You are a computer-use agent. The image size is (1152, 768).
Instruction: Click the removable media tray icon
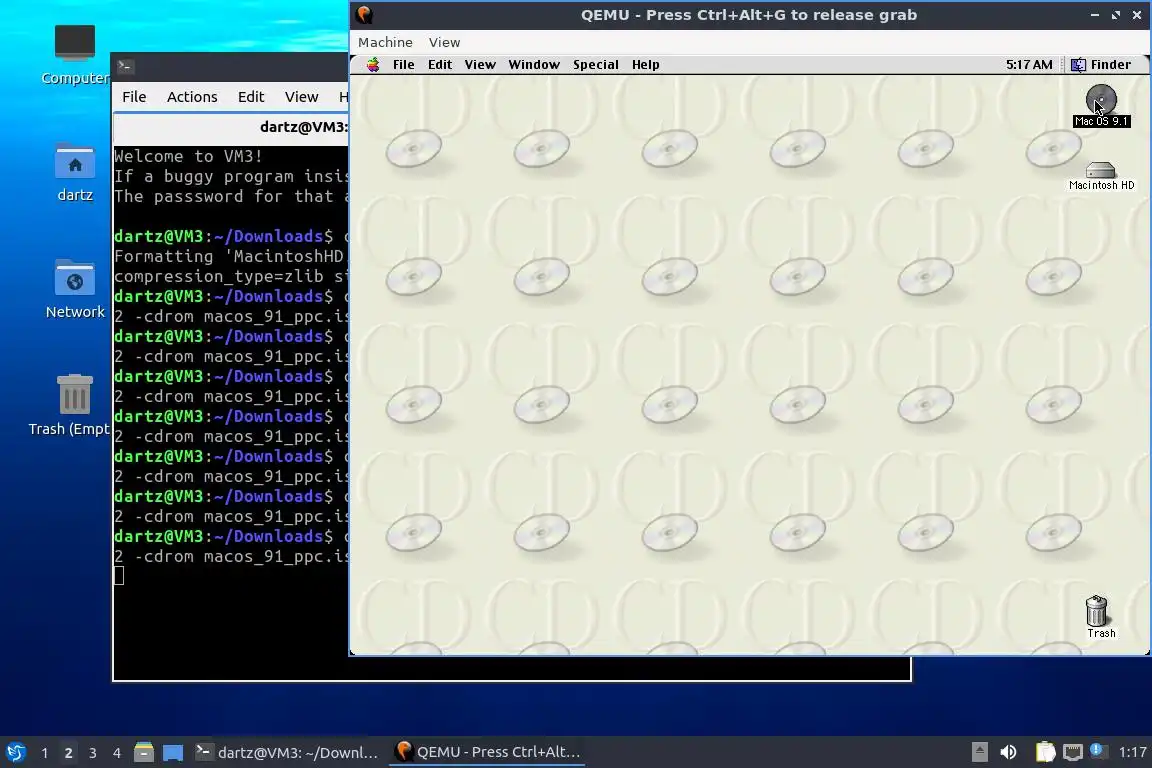[x=979, y=753]
